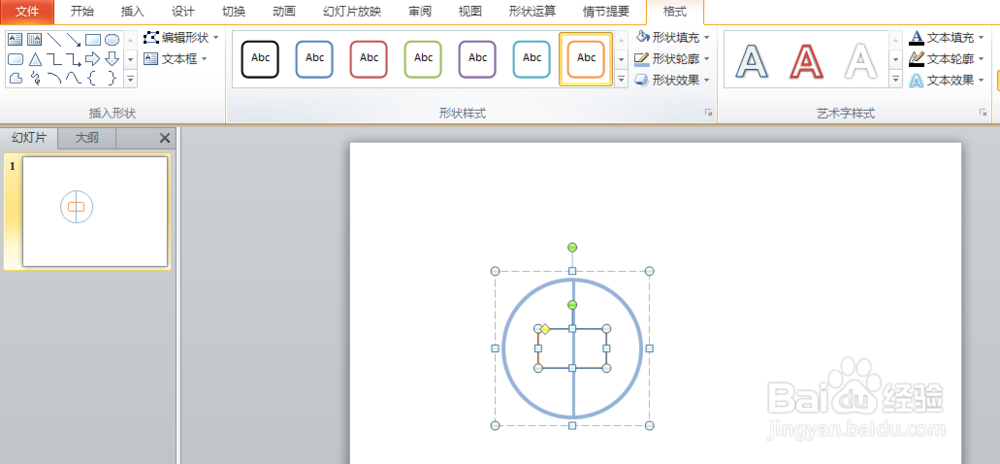Screen dimensions: 1000x464
Task: Select the scribble shape tool
Action: pos(34,78)
